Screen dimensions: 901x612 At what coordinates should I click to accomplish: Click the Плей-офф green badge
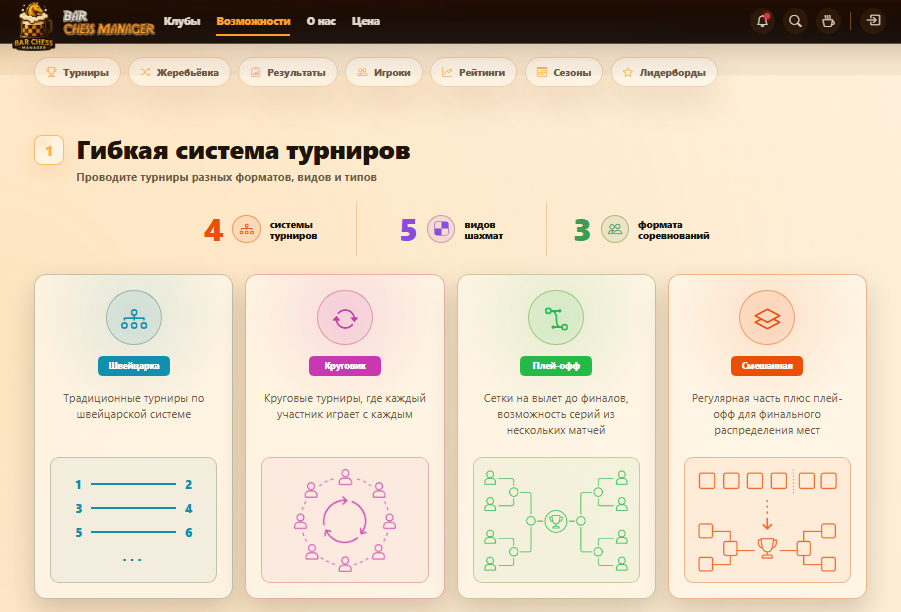(556, 365)
